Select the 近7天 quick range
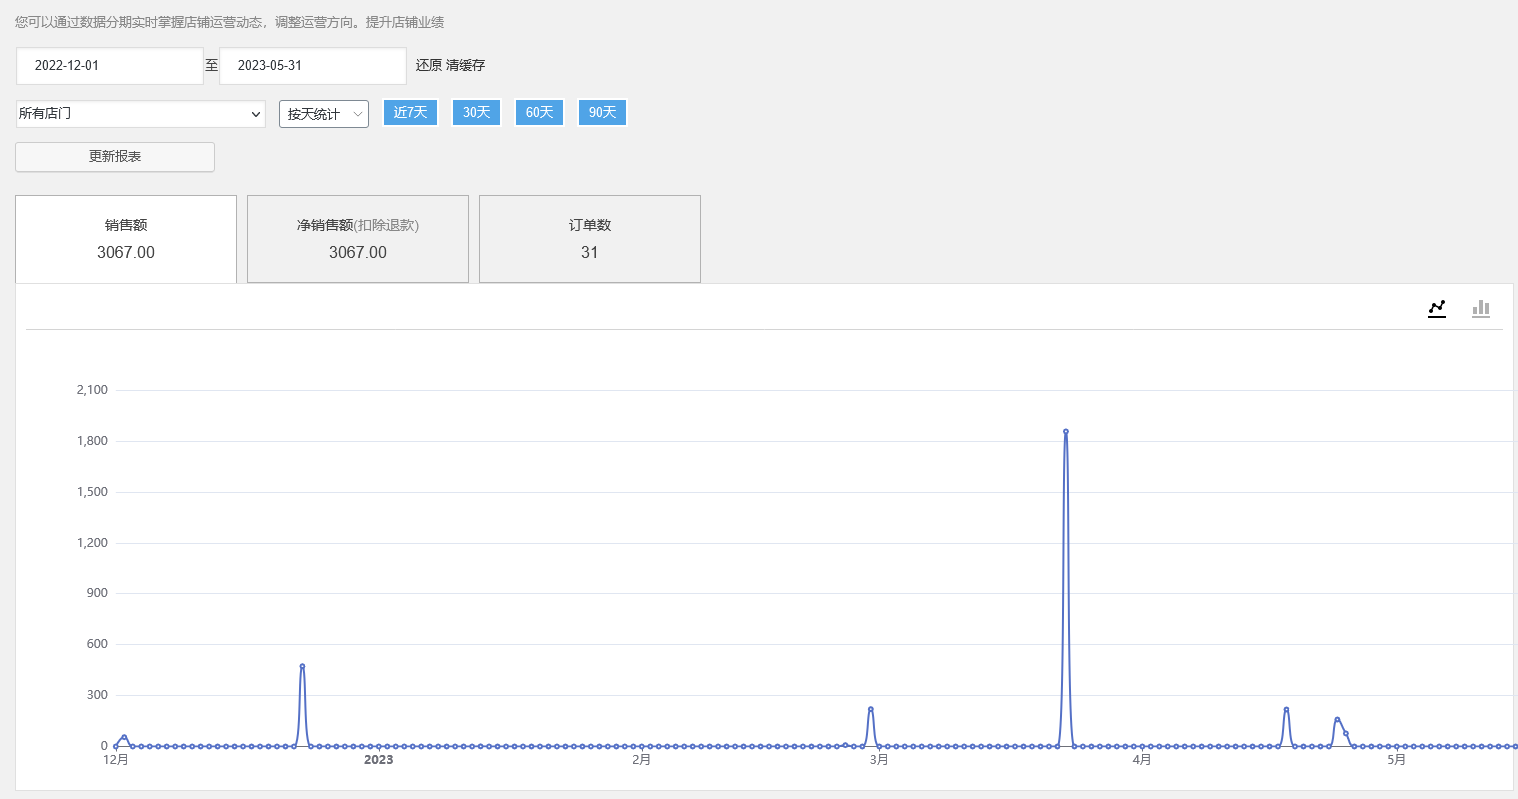The width and height of the screenshot is (1518, 799). [x=410, y=112]
